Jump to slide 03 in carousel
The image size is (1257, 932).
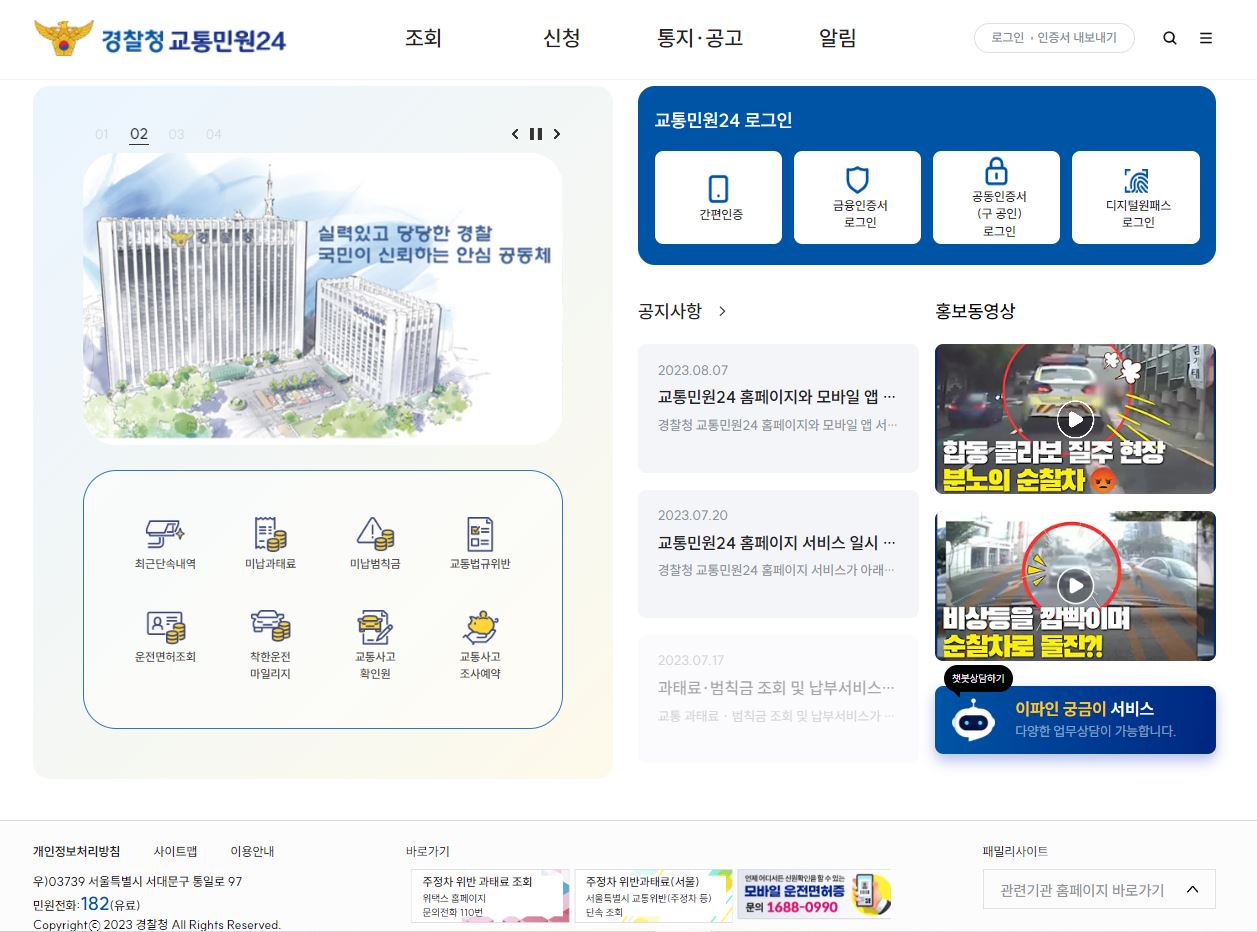coord(176,133)
